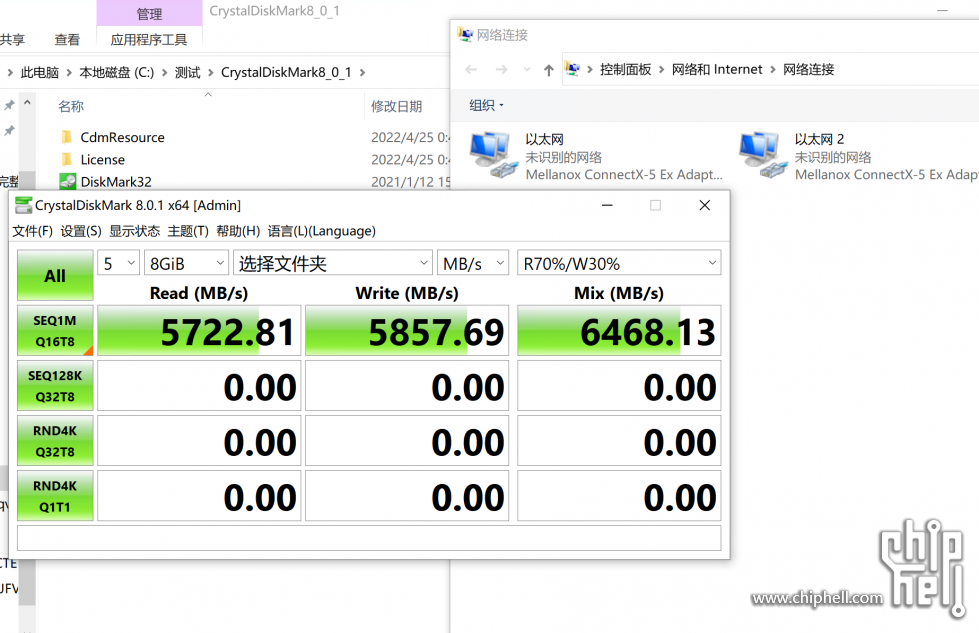Open the 主题(T) menu
Screen dimensions: 979x633
pyautogui.click(x=188, y=231)
